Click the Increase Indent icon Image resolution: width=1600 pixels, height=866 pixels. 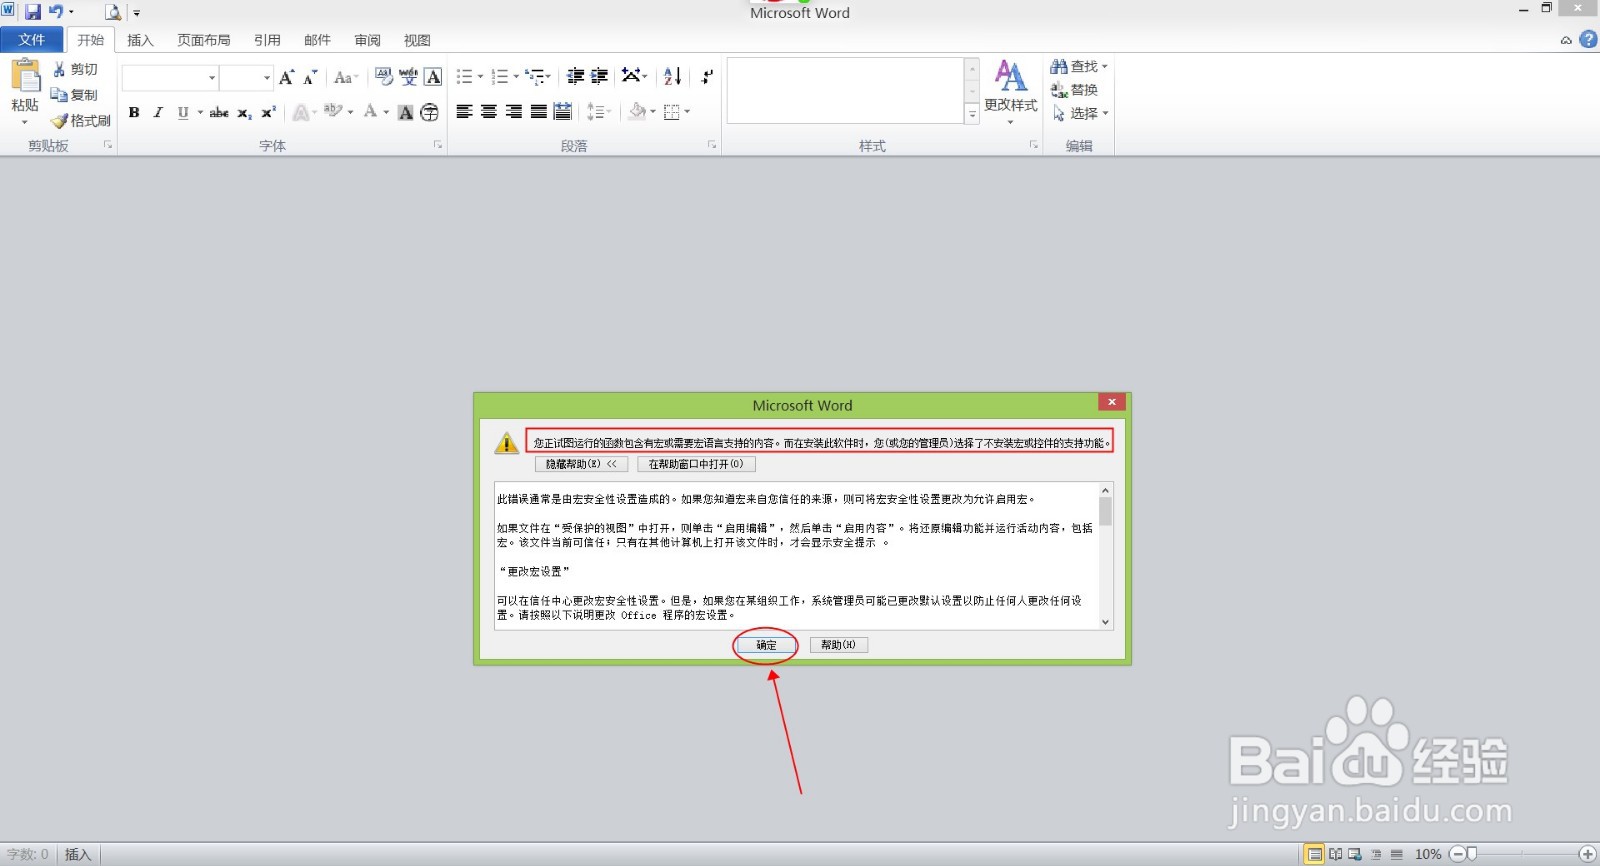(x=599, y=76)
